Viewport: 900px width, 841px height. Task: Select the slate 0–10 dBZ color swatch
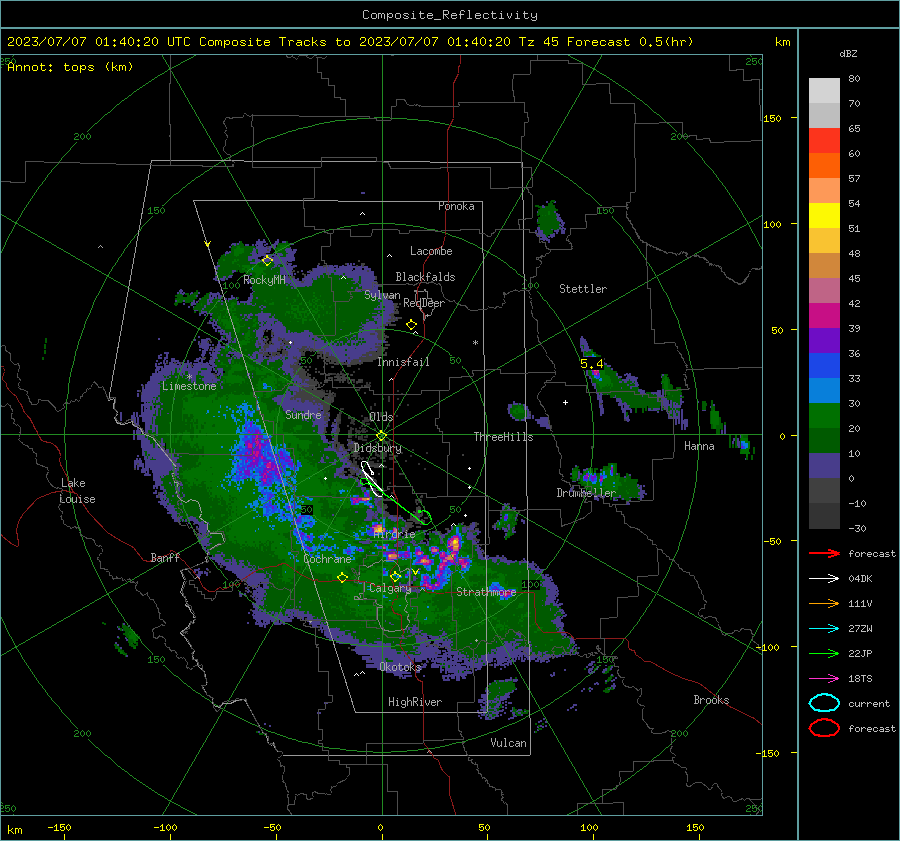click(x=824, y=466)
